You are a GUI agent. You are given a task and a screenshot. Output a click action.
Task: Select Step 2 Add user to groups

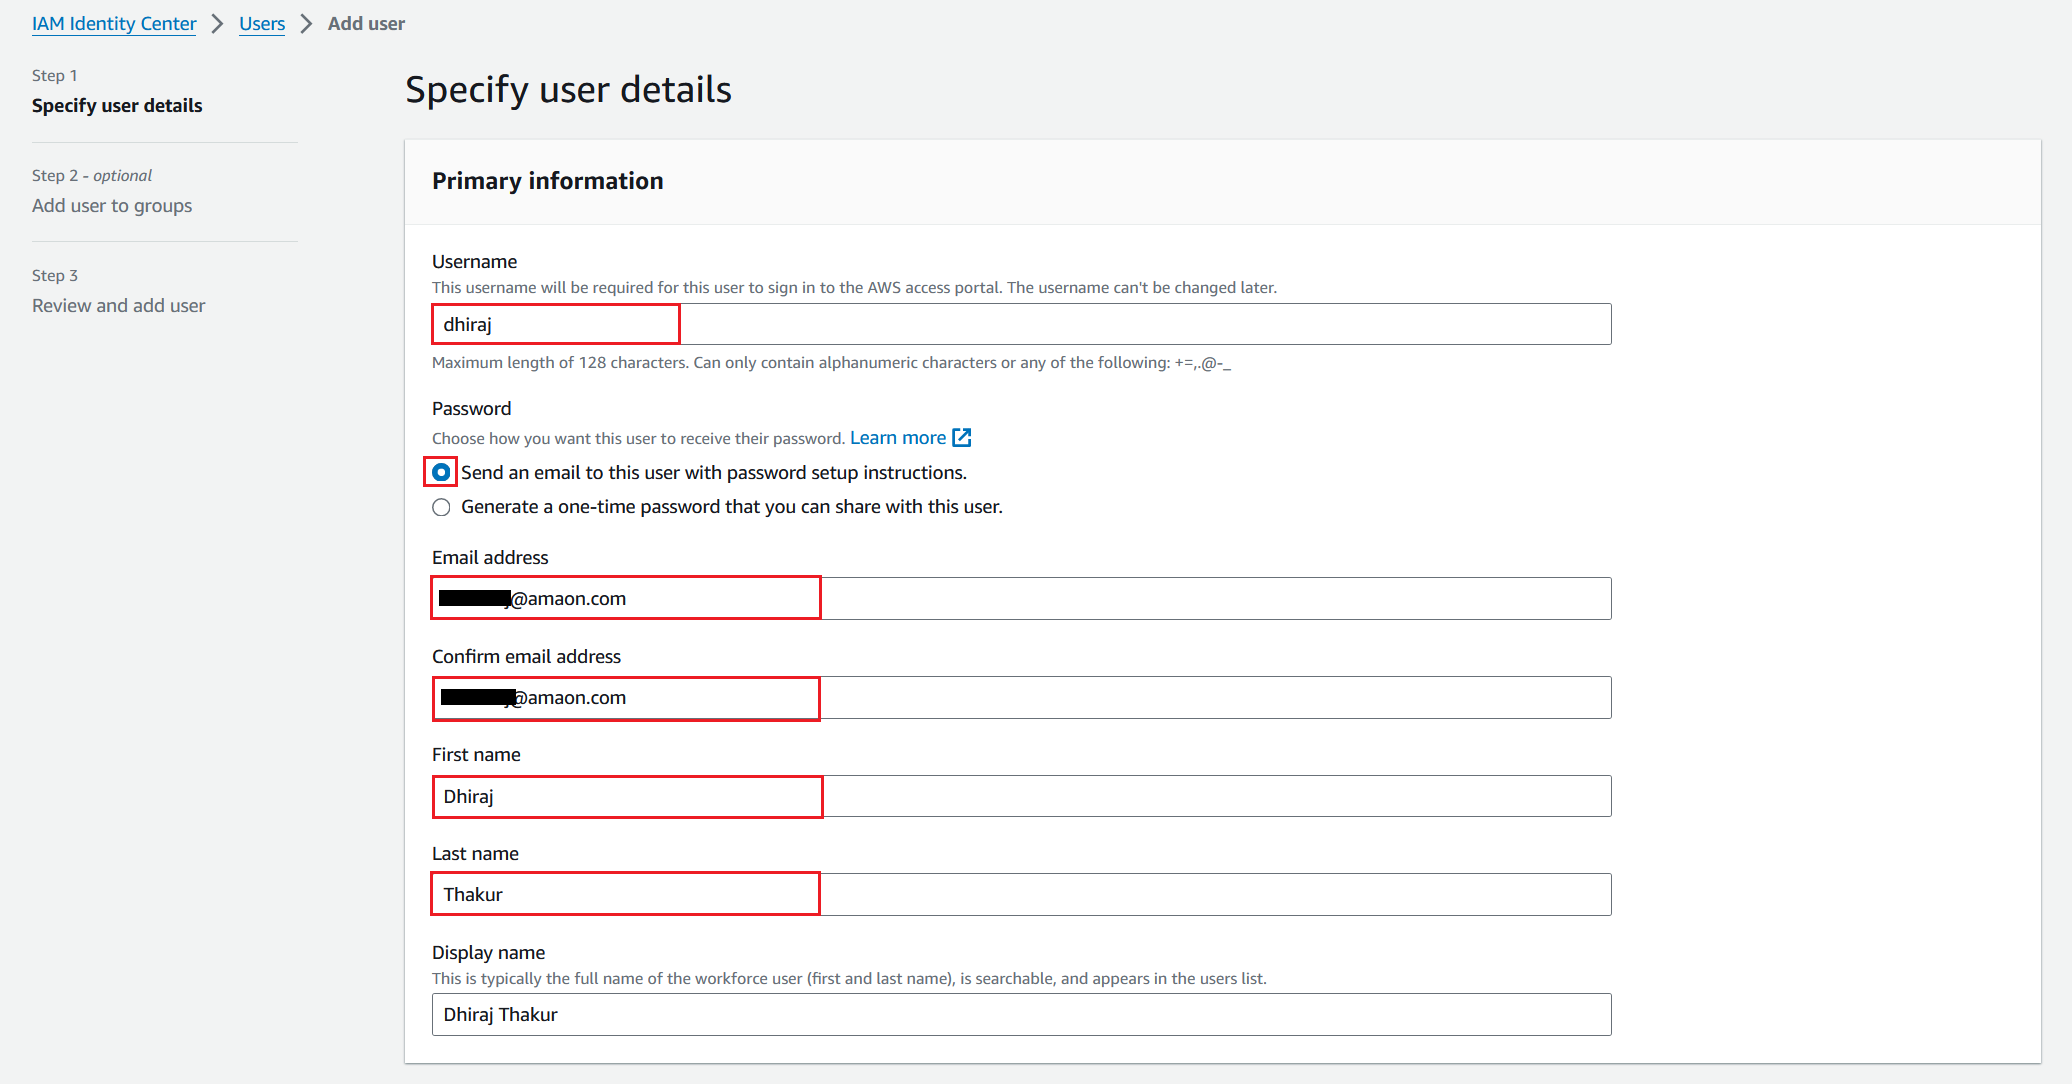pyautogui.click(x=112, y=205)
